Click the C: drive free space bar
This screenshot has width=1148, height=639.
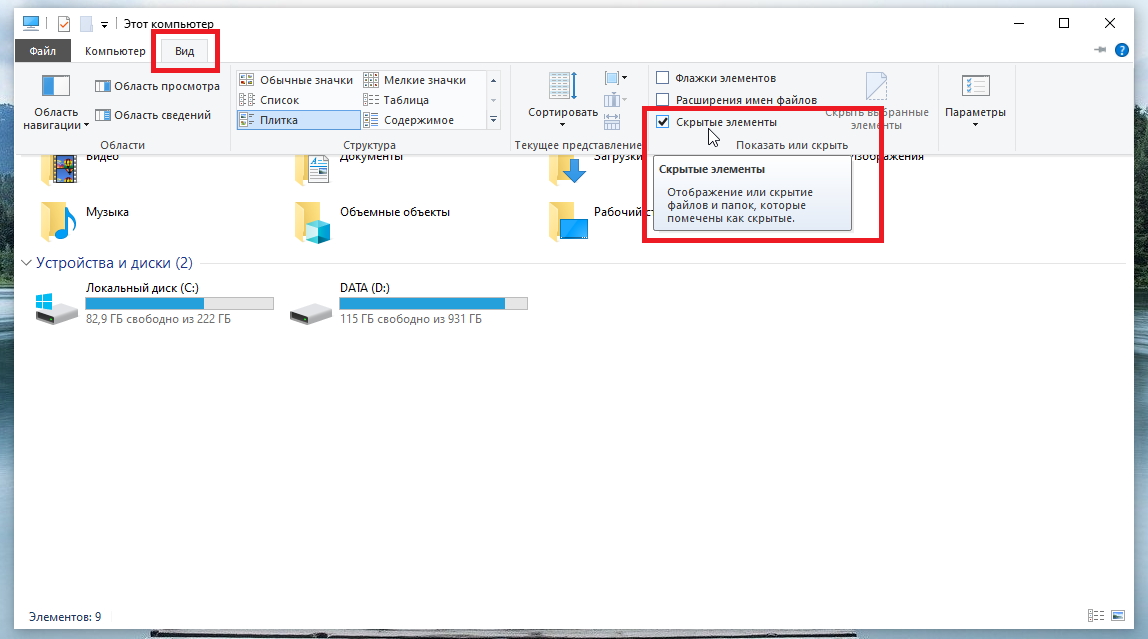point(179,303)
